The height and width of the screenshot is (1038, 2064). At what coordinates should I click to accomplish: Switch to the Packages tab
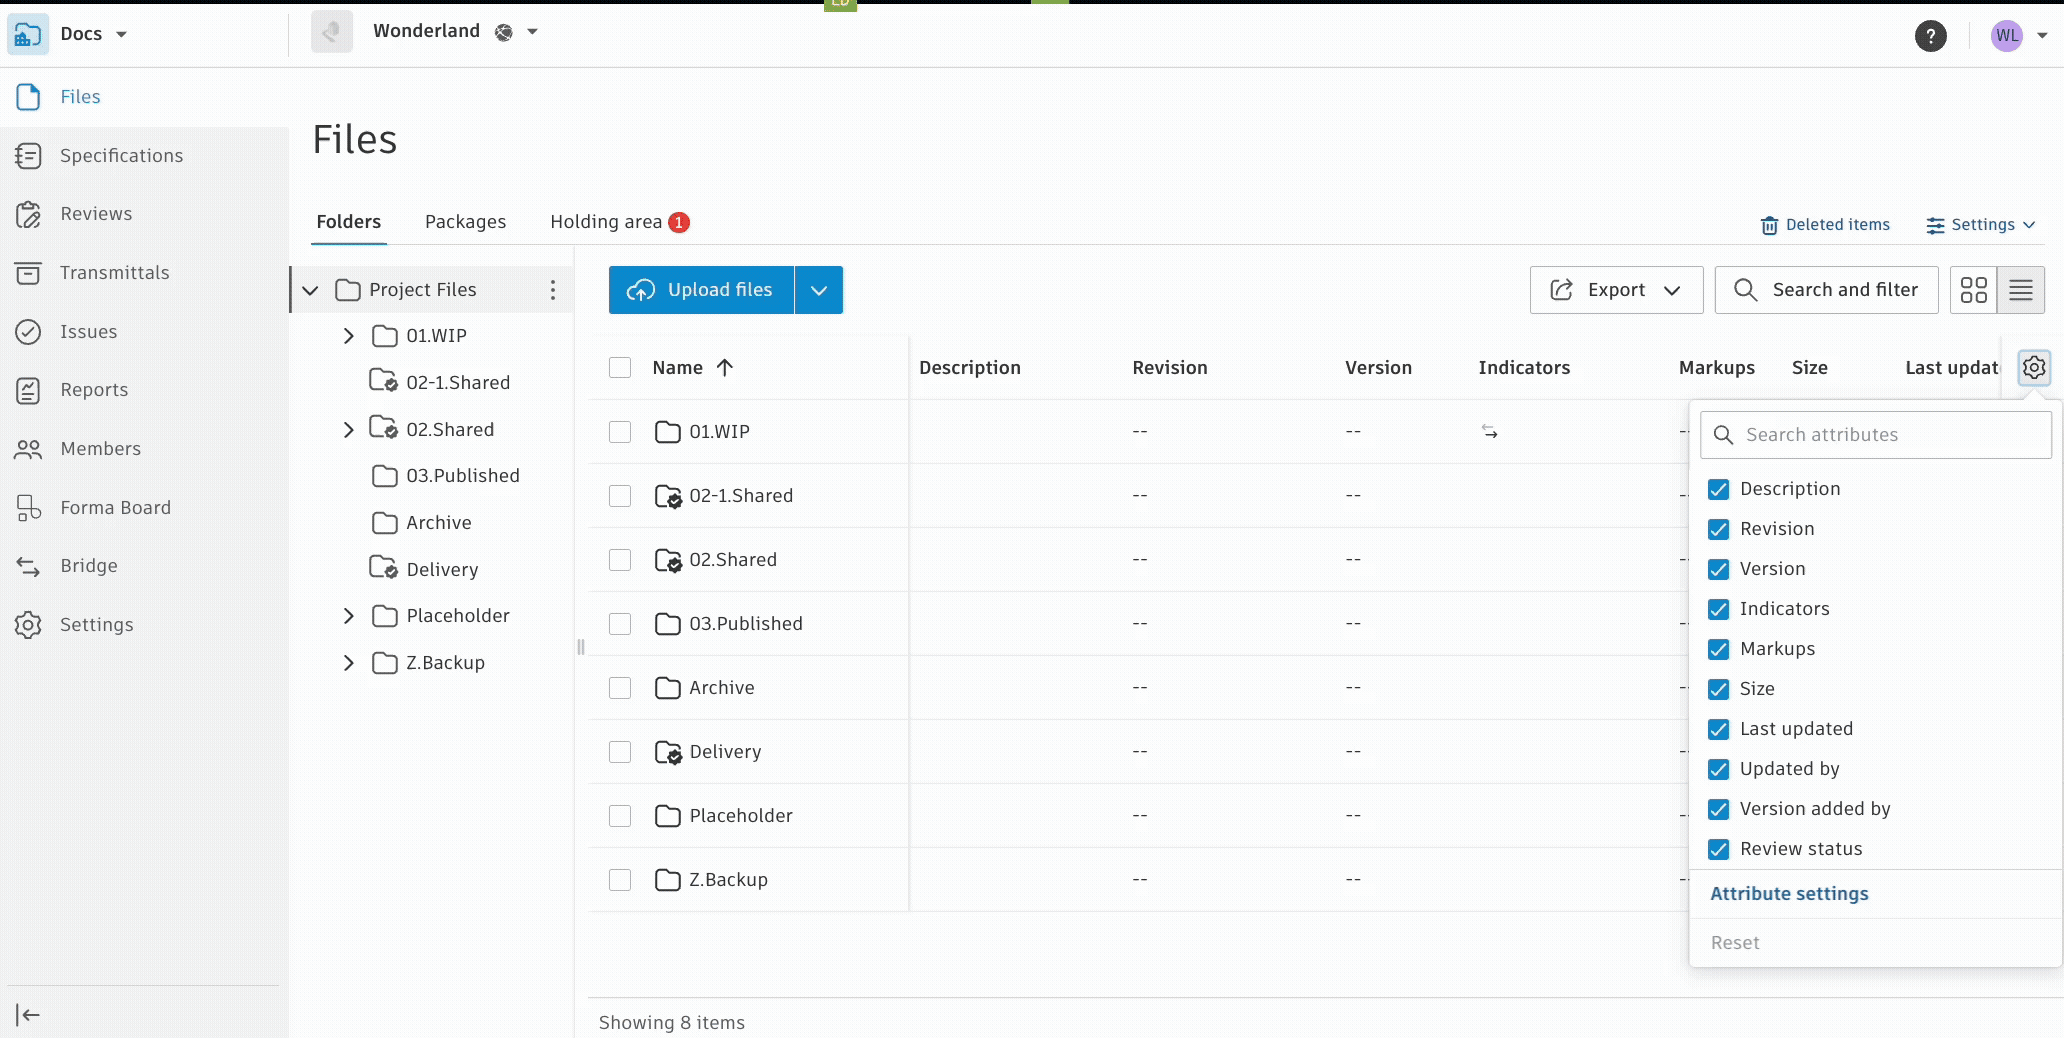[x=465, y=222]
